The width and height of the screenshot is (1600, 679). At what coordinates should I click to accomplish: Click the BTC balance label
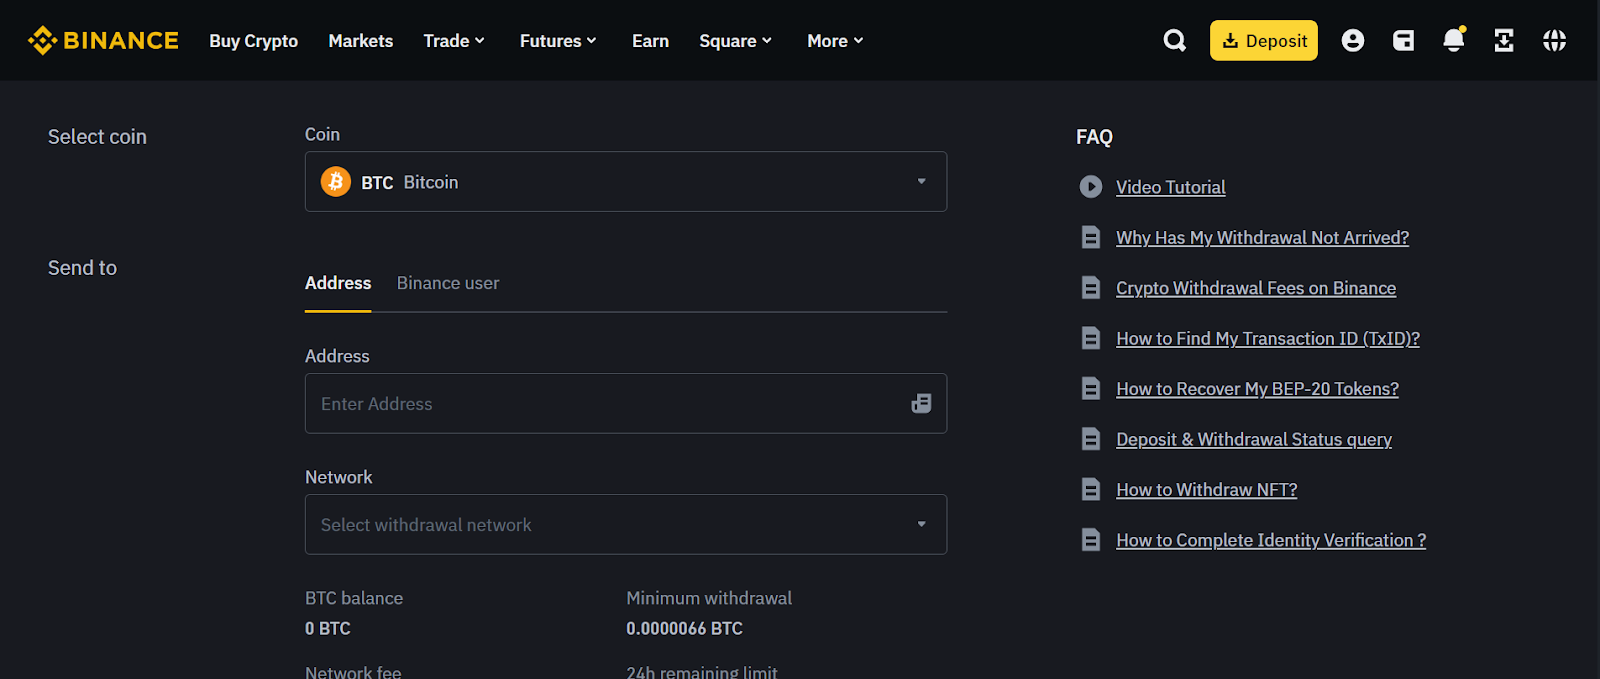[x=354, y=598]
